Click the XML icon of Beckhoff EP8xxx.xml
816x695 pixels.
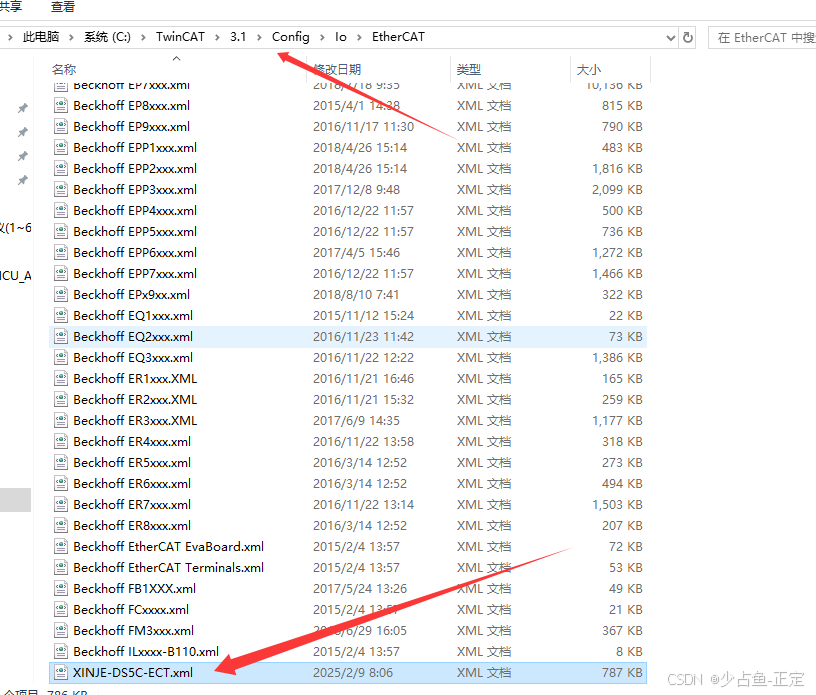(61, 106)
